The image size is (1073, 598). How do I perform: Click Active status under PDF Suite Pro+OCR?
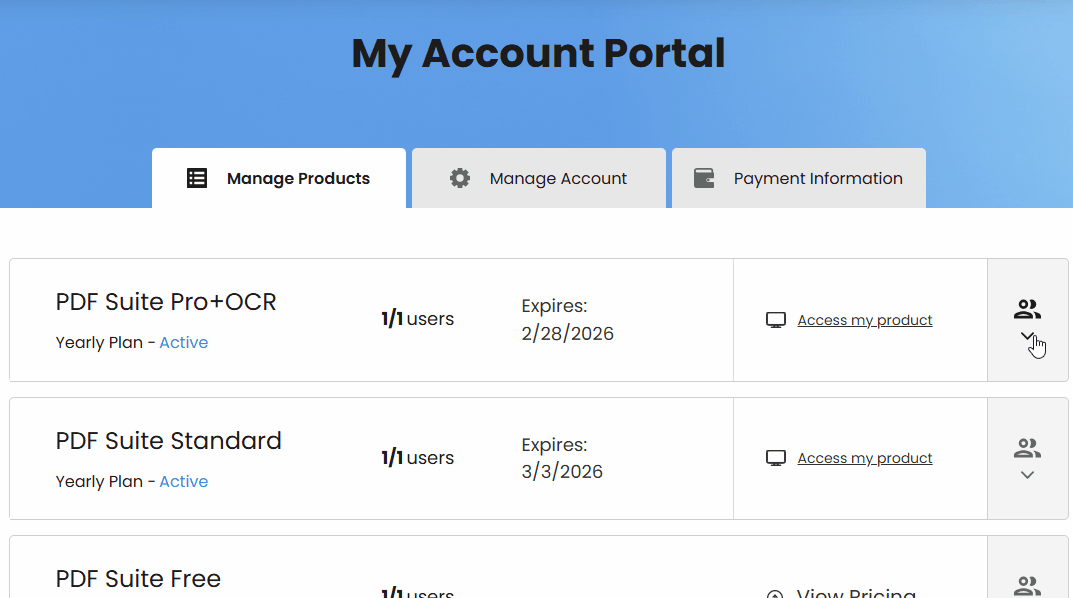[183, 343]
